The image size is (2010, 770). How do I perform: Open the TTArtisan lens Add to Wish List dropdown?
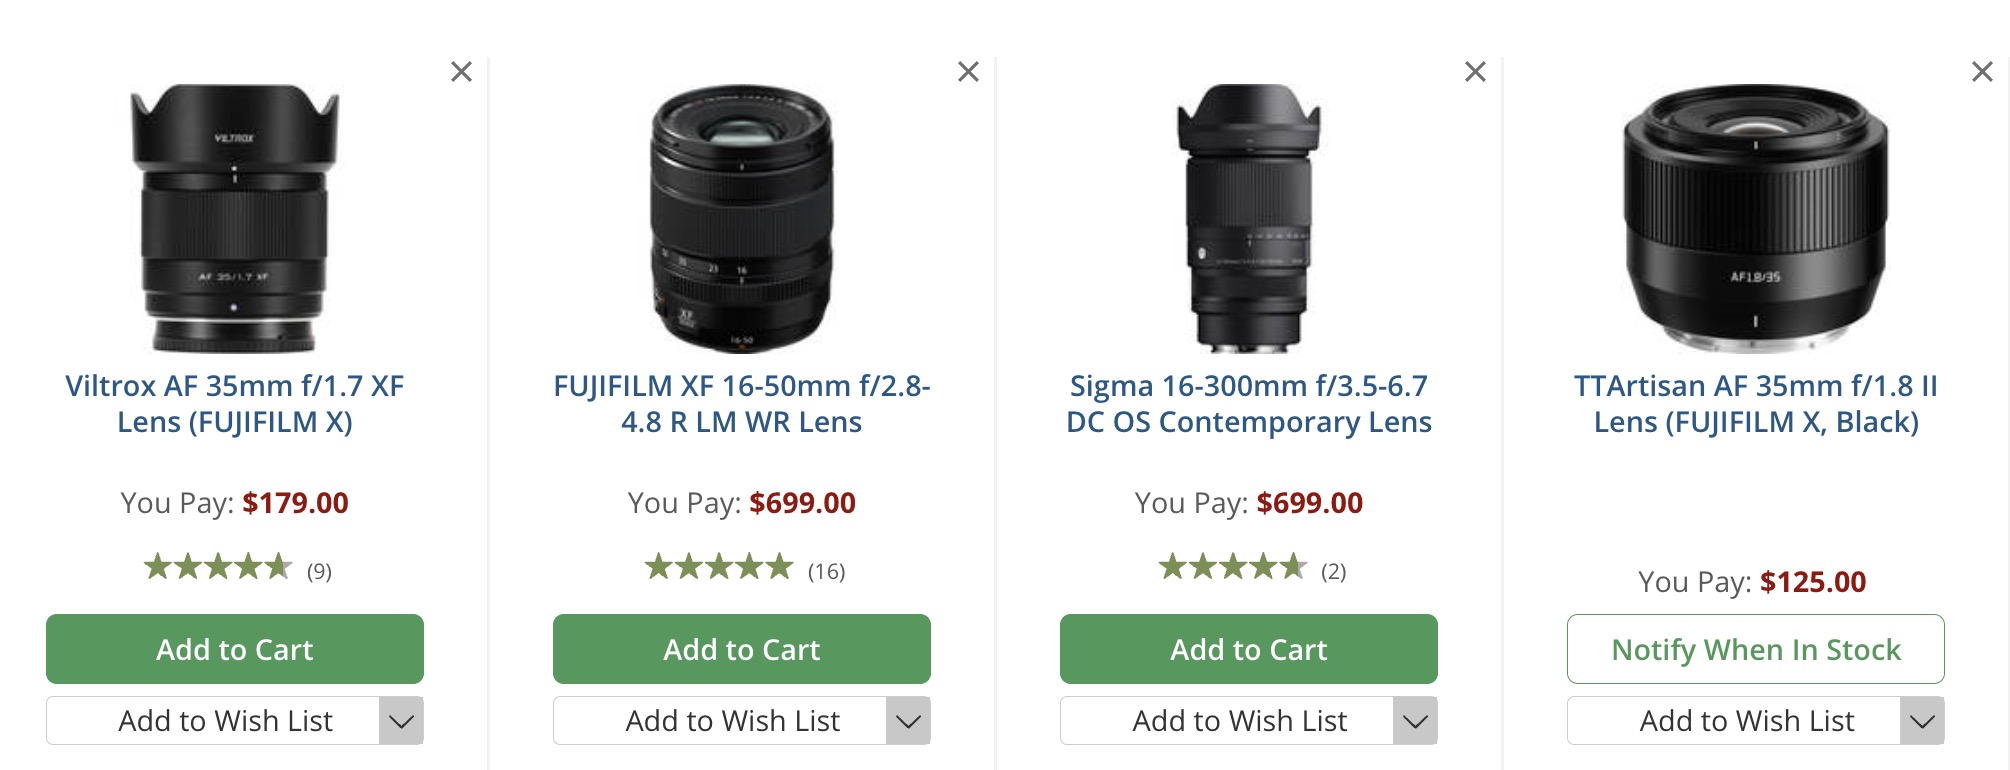click(1918, 719)
